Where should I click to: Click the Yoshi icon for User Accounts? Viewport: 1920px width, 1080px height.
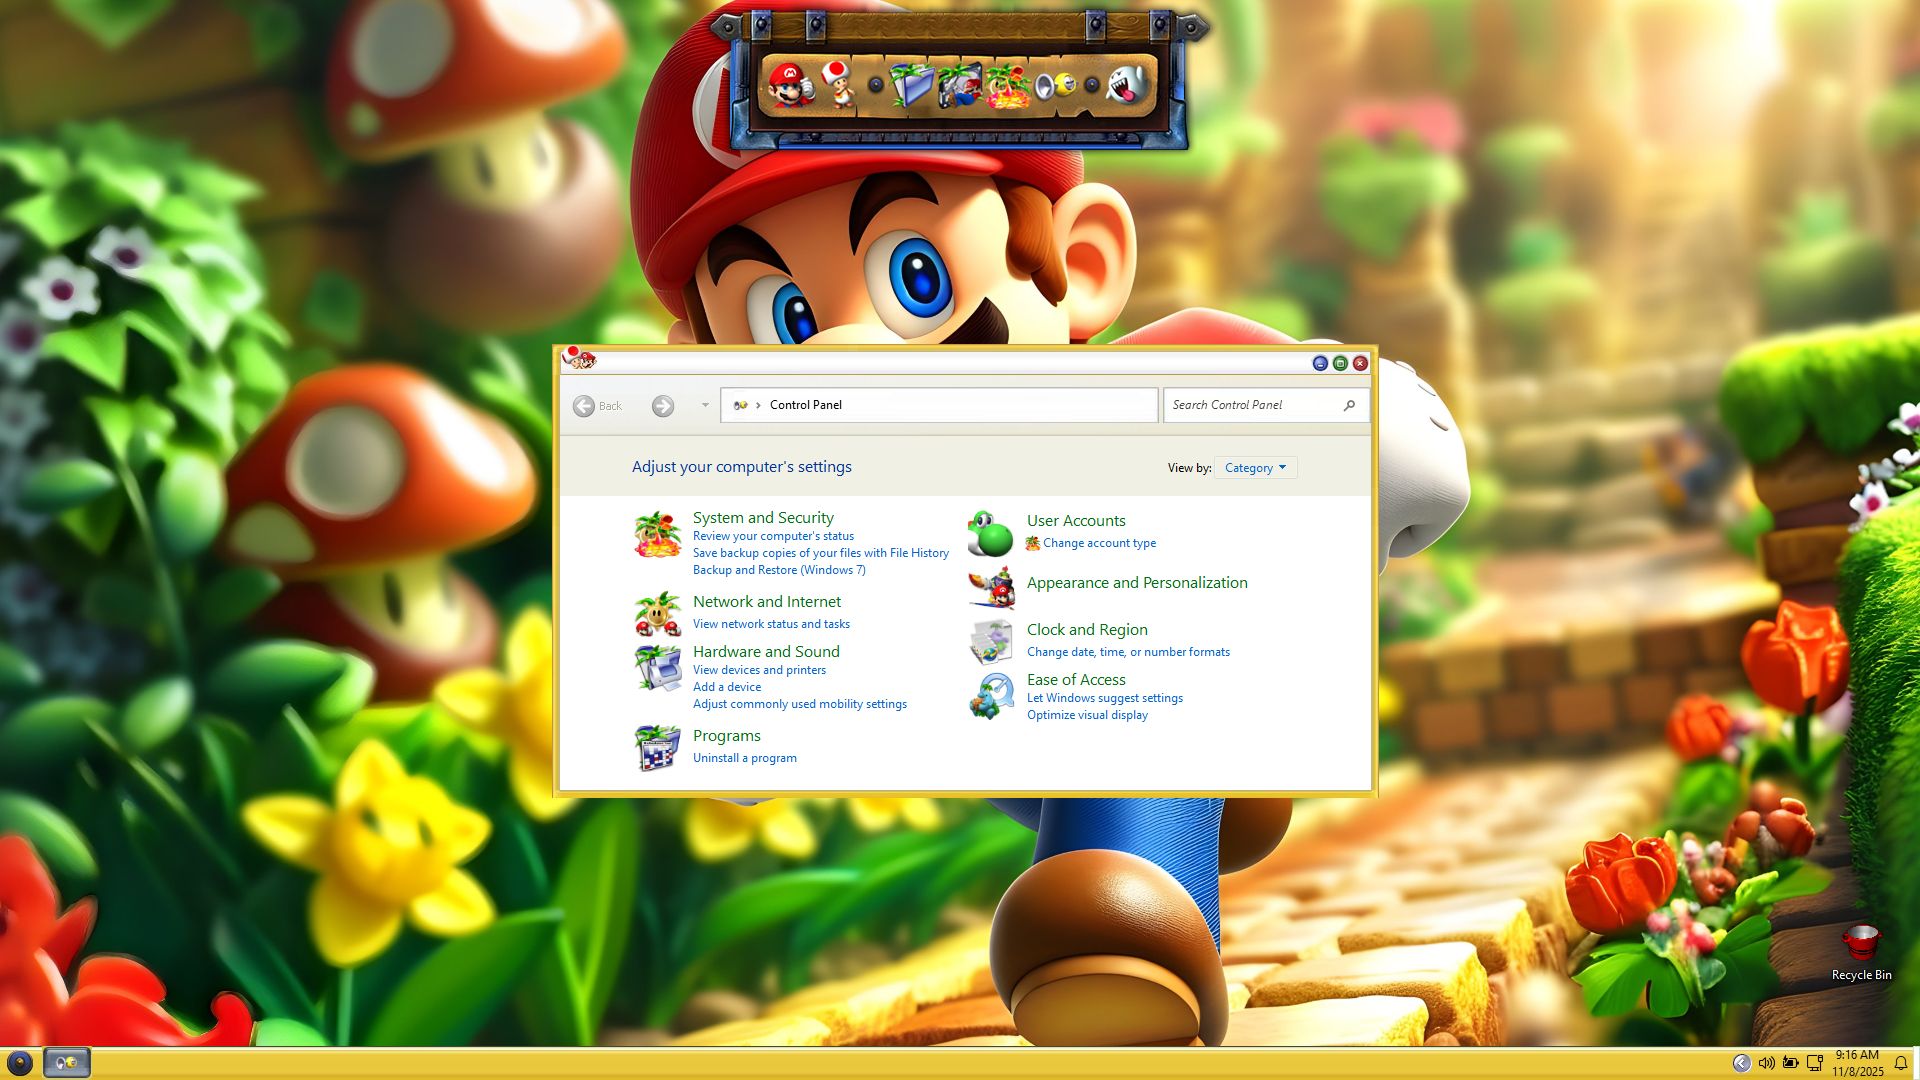[990, 534]
